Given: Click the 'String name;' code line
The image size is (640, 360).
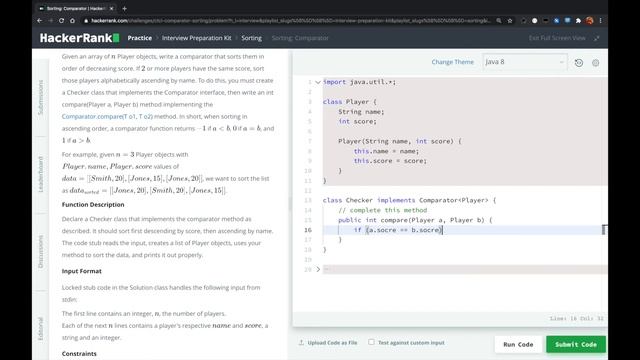Looking at the screenshot, I should click(x=361, y=111).
